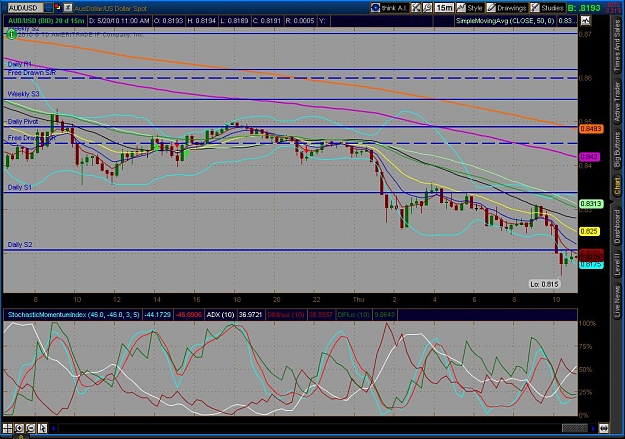The height and width of the screenshot is (439, 625).
Task: Click the grid layout icon at bottom left
Action: [7, 428]
